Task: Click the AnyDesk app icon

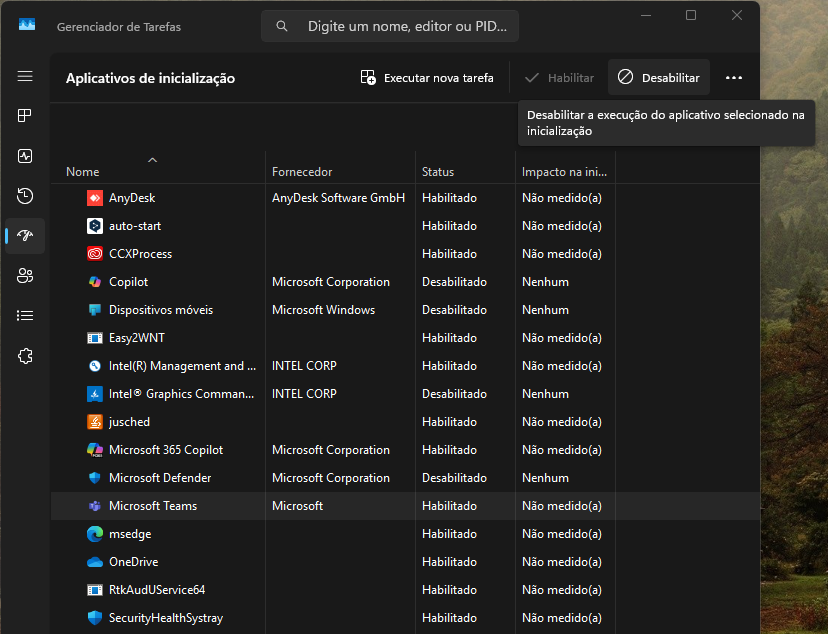Action: [95, 198]
